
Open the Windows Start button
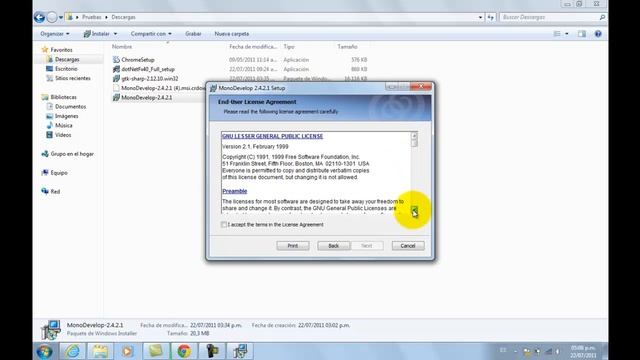(x=44, y=351)
